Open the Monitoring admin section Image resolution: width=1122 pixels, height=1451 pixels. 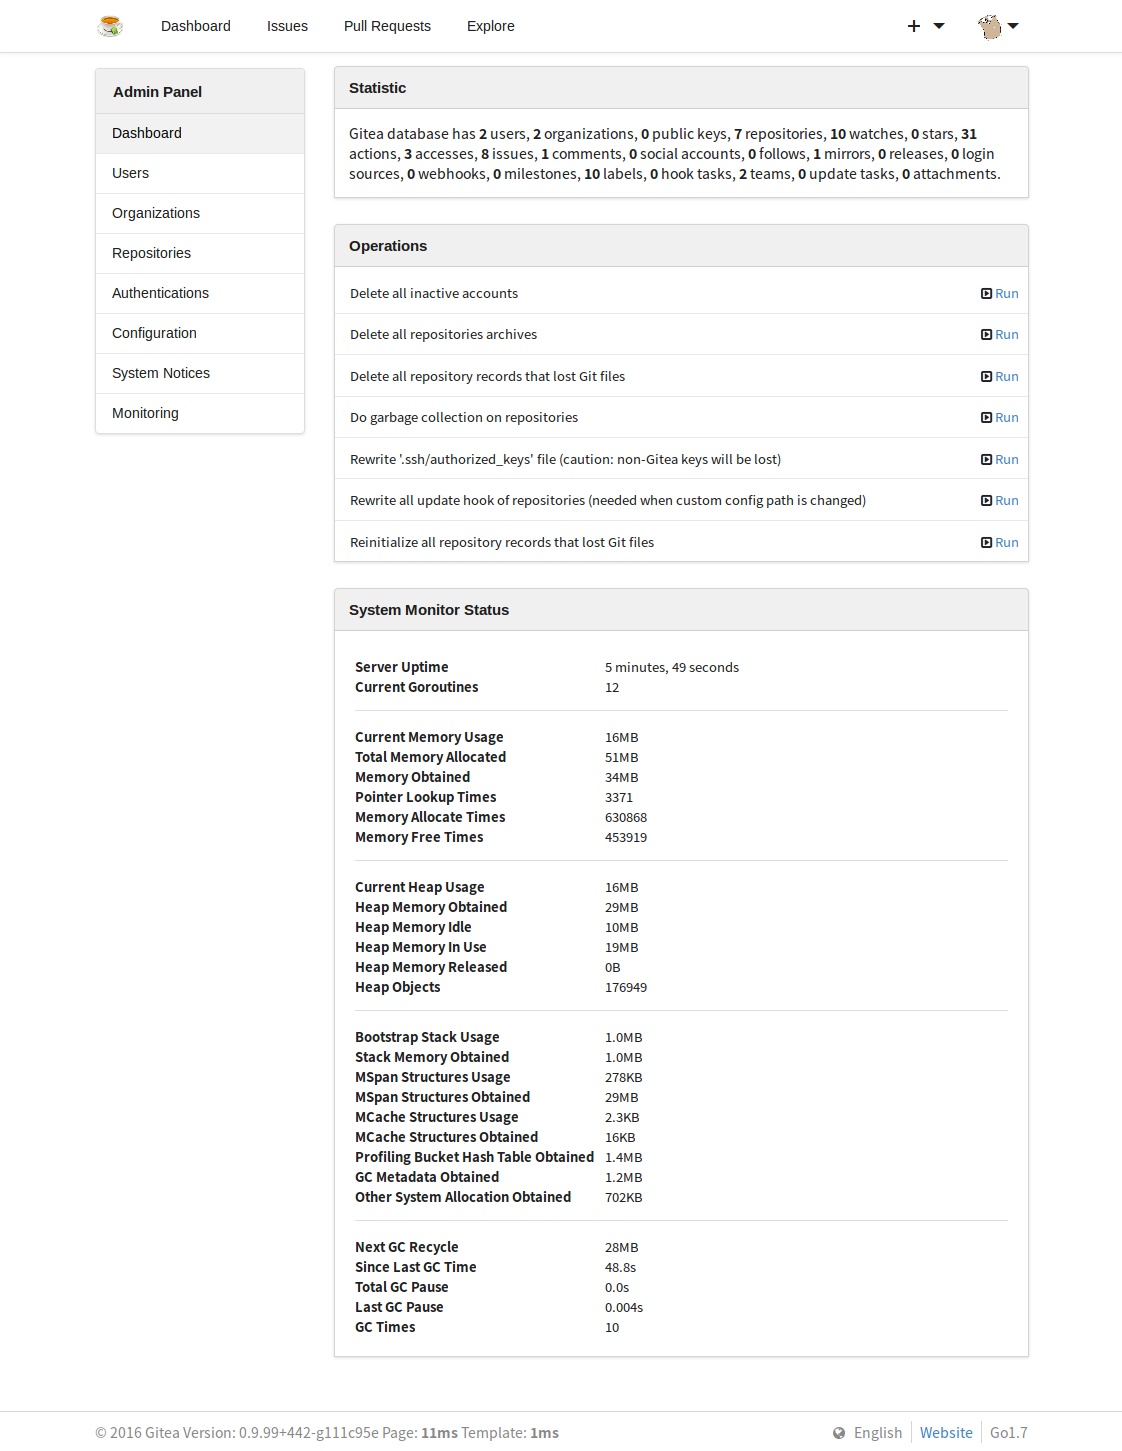145,413
